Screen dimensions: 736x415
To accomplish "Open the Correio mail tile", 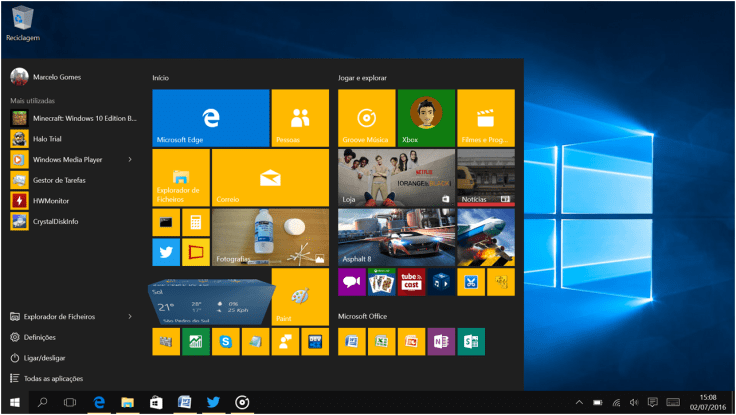I will tap(270, 177).
